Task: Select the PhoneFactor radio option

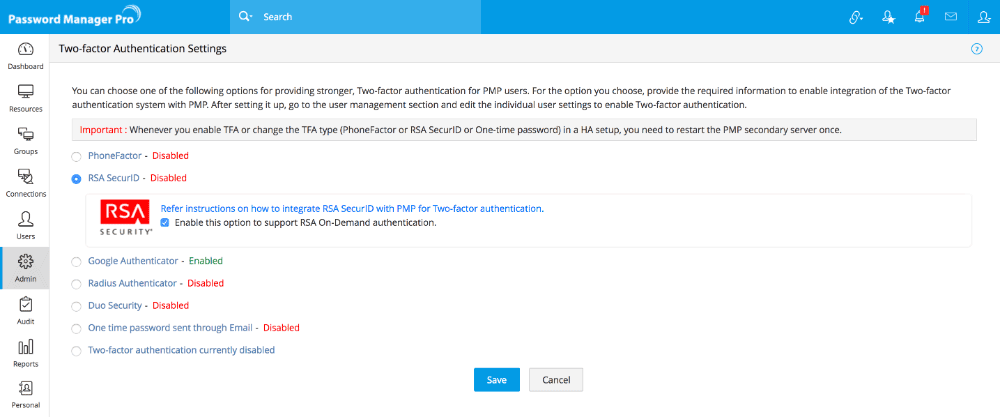Action: click(x=77, y=156)
